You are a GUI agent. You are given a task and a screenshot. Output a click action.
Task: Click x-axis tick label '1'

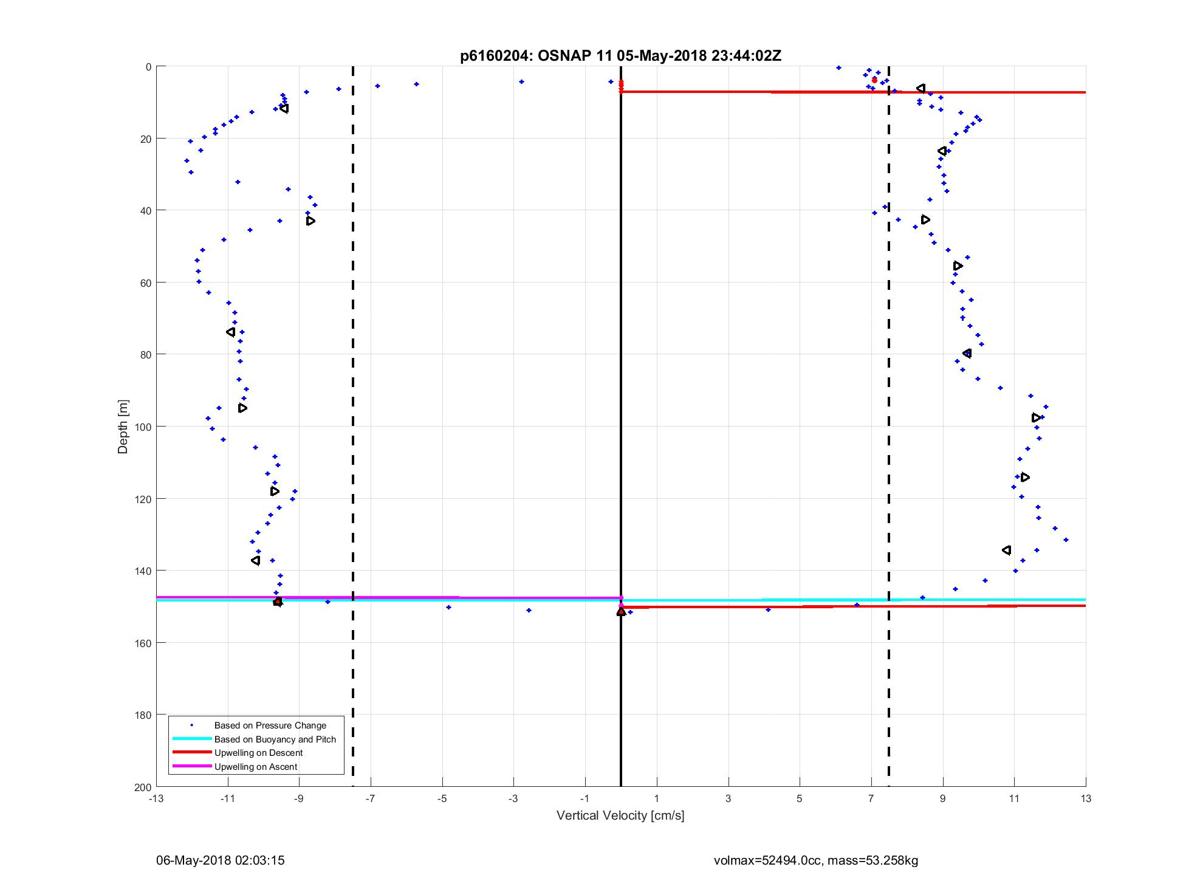tap(657, 799)
